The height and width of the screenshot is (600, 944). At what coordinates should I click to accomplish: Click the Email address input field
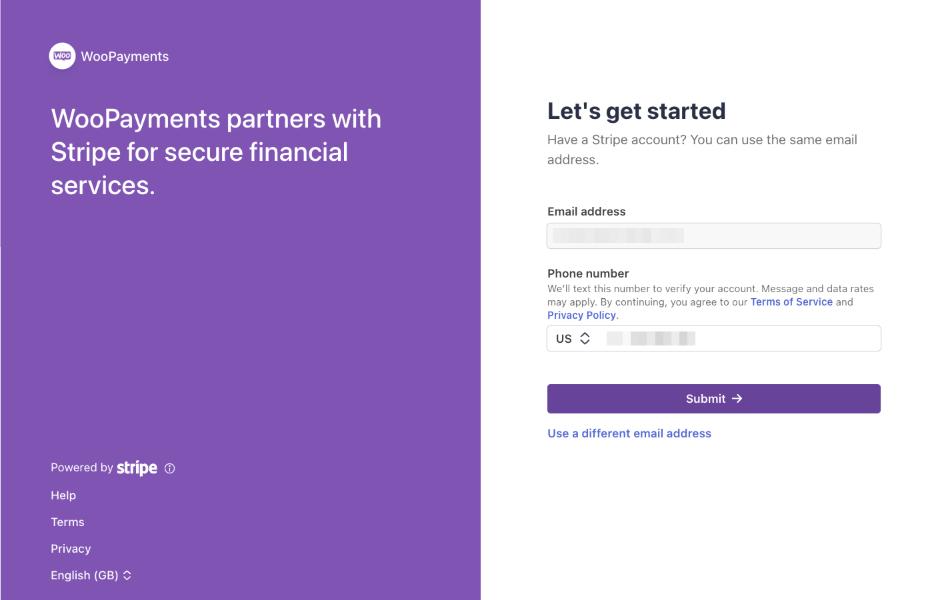point(713,236)
